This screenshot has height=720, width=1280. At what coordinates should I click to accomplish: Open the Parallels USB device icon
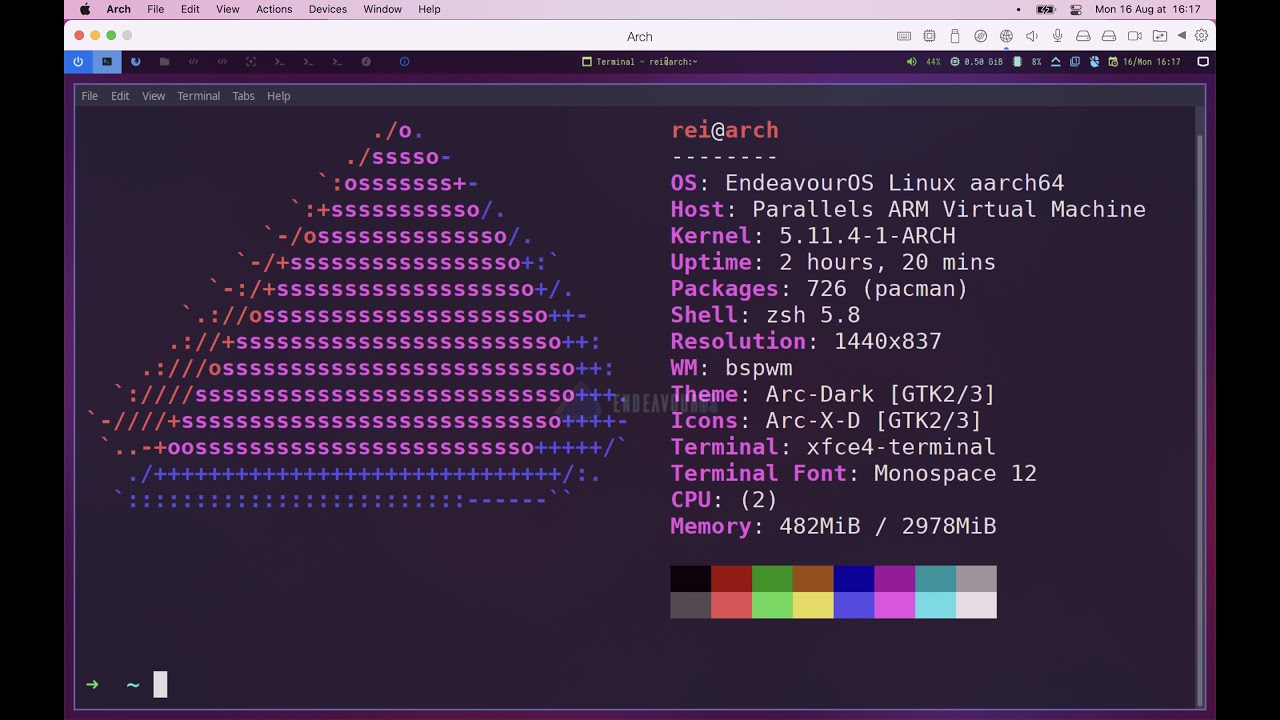pos(955,36)
